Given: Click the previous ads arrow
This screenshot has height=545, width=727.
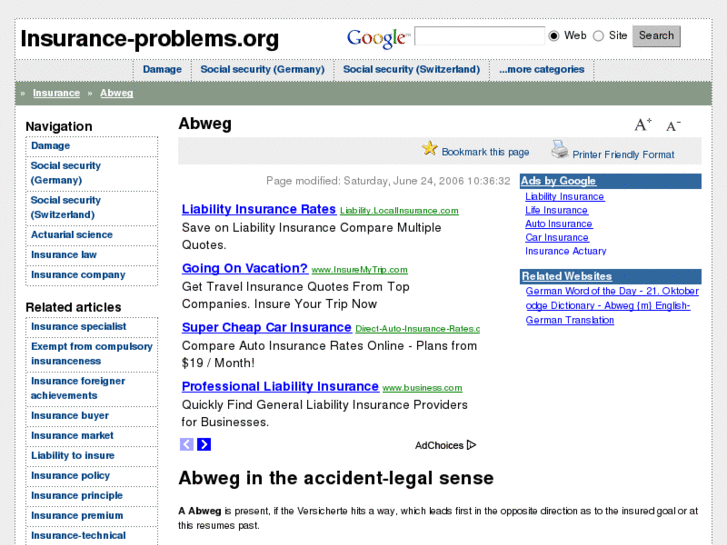Looking at the screenshot, I should [x=186, y=444].
